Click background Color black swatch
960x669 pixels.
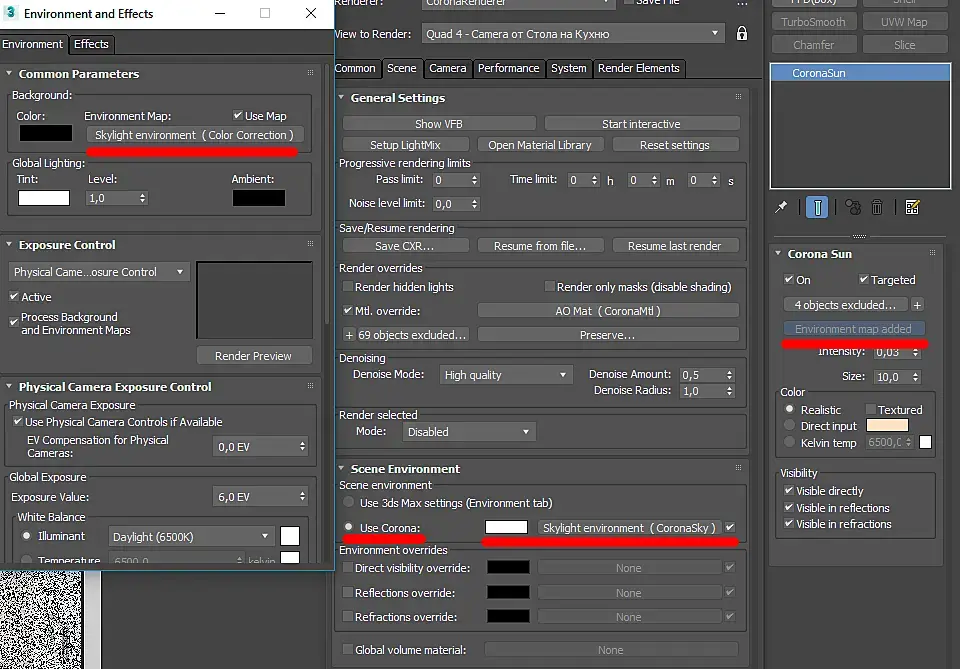[45, 133]
